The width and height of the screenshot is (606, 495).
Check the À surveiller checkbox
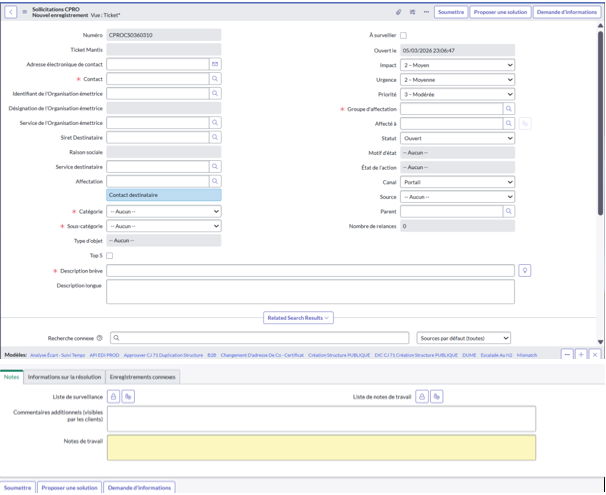pos(403,35)
